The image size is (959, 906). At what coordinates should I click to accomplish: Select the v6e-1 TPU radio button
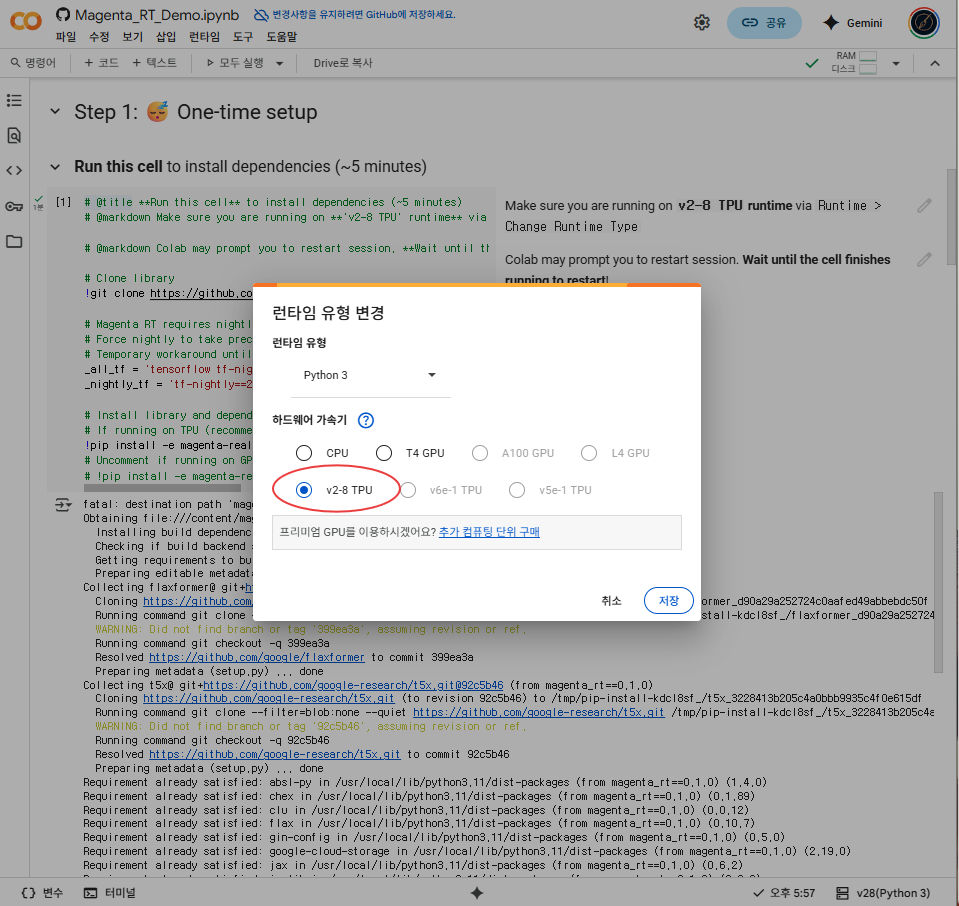coord(408,490)
